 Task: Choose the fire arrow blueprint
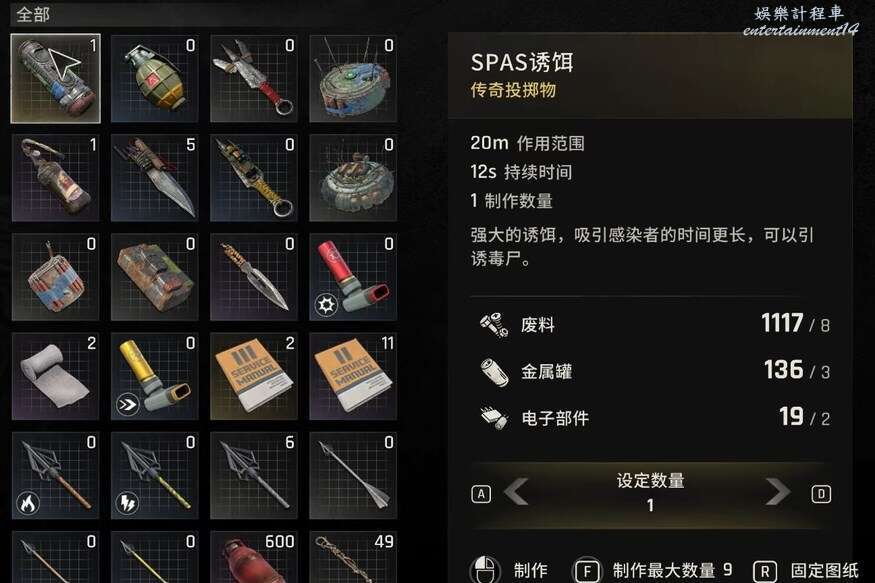pos(55,476)
